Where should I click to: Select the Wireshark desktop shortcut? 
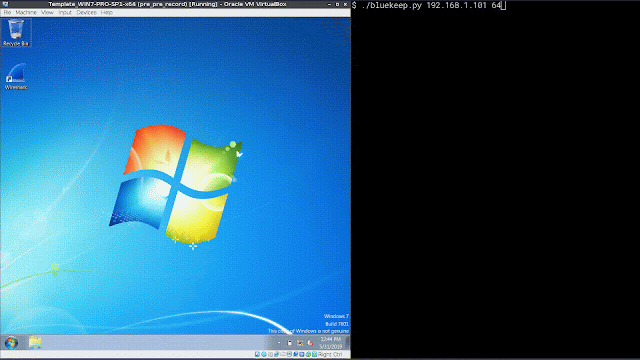click(16, 77)
